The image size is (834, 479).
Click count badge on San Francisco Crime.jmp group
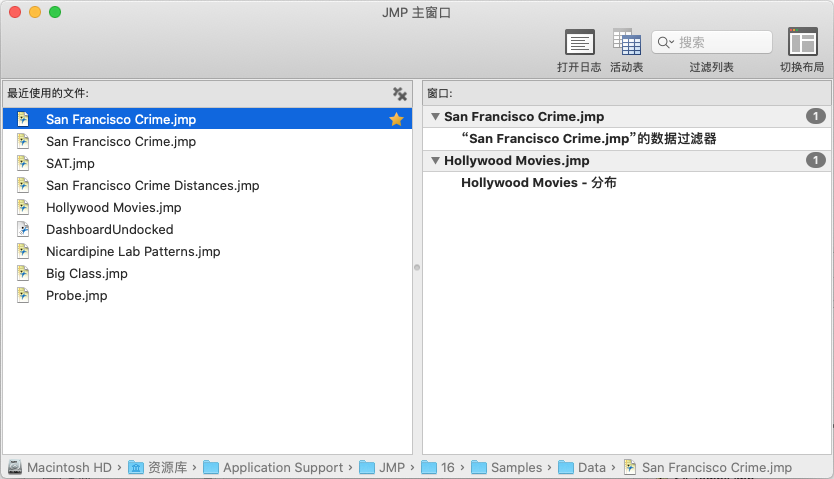pyautogui.click(x=816, y=116)
